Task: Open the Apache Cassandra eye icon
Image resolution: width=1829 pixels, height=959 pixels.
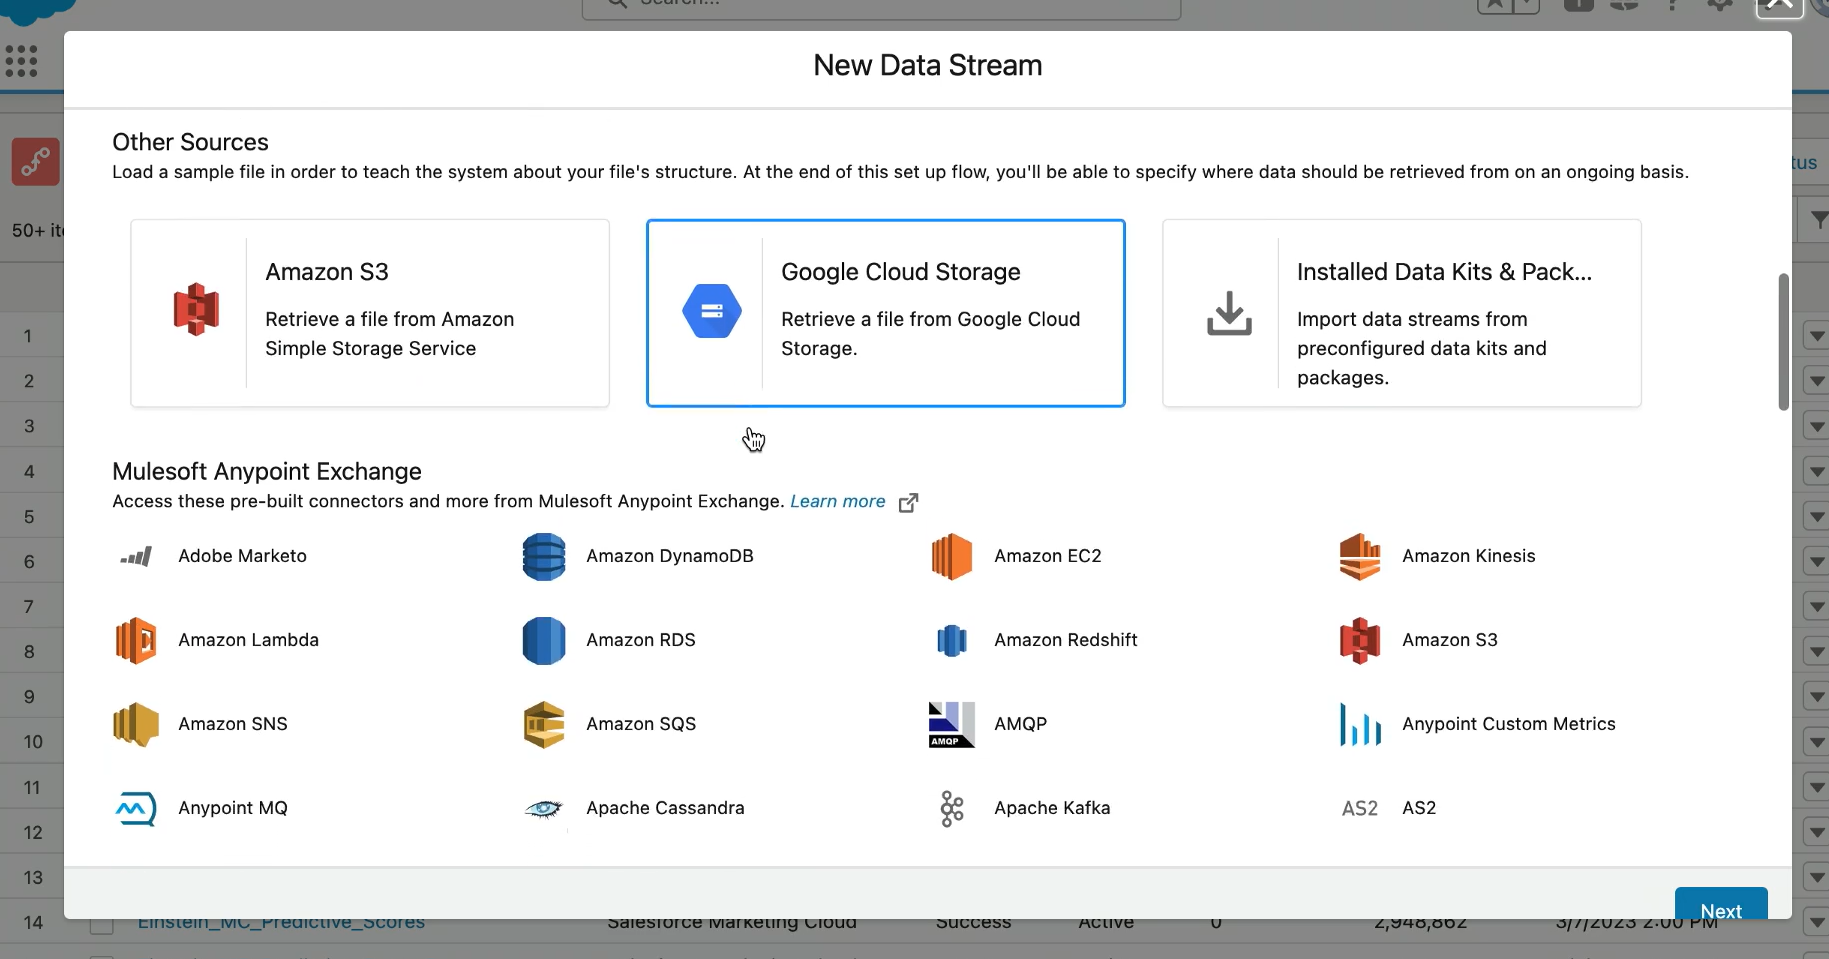Action: 544,809
